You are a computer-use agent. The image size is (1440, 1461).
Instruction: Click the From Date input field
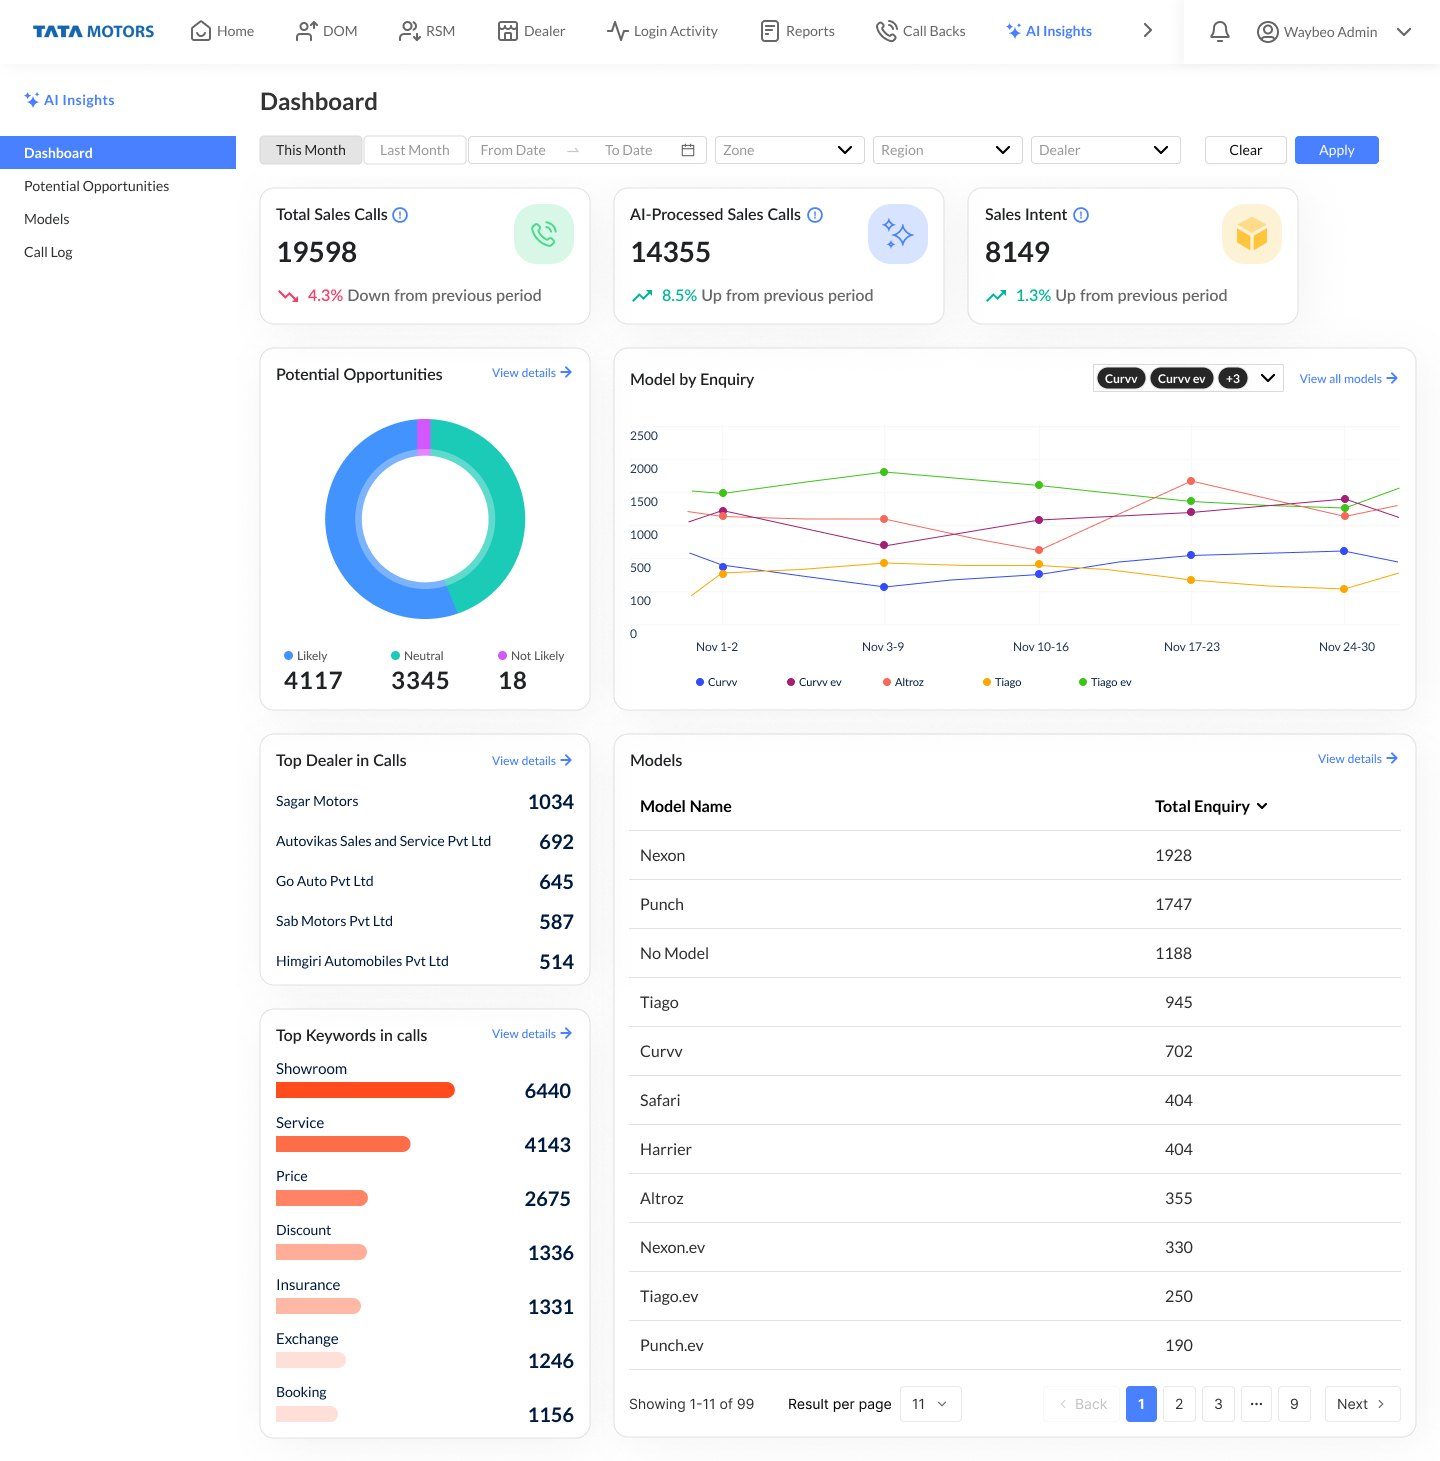(513, 150)
